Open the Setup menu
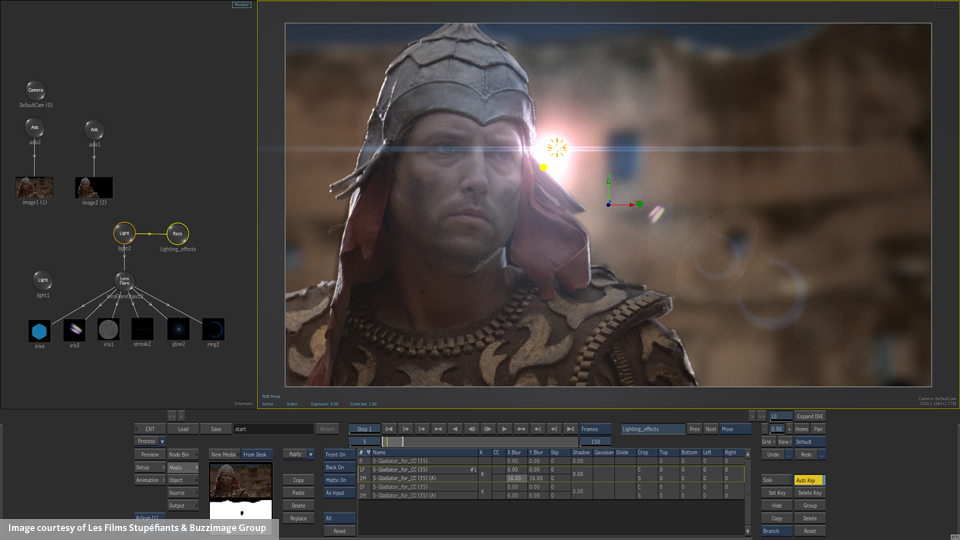The height and width of the screenshot is (540, 960). (149, 467)
